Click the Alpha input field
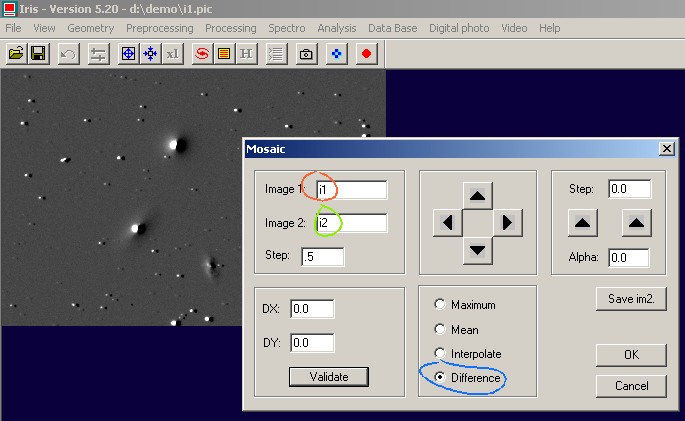685x421 pixels. tap(629, 257)
